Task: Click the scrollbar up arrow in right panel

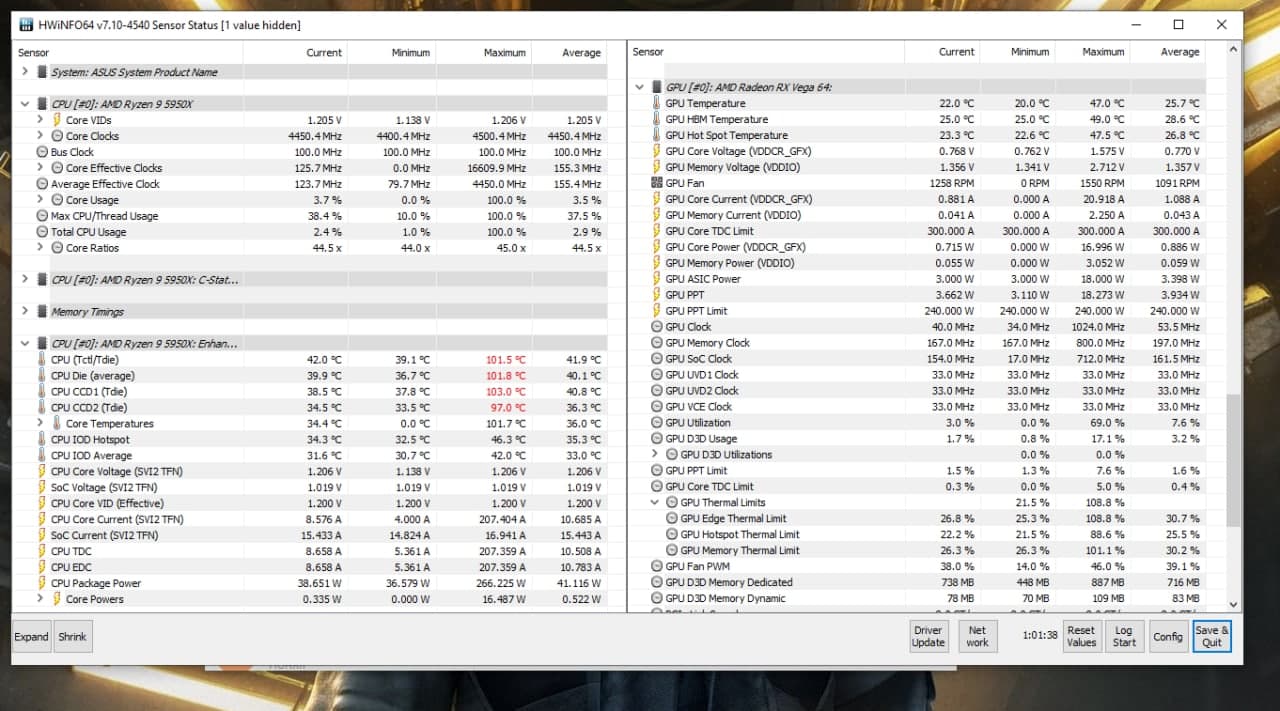Action: [x=1233, y=49]
